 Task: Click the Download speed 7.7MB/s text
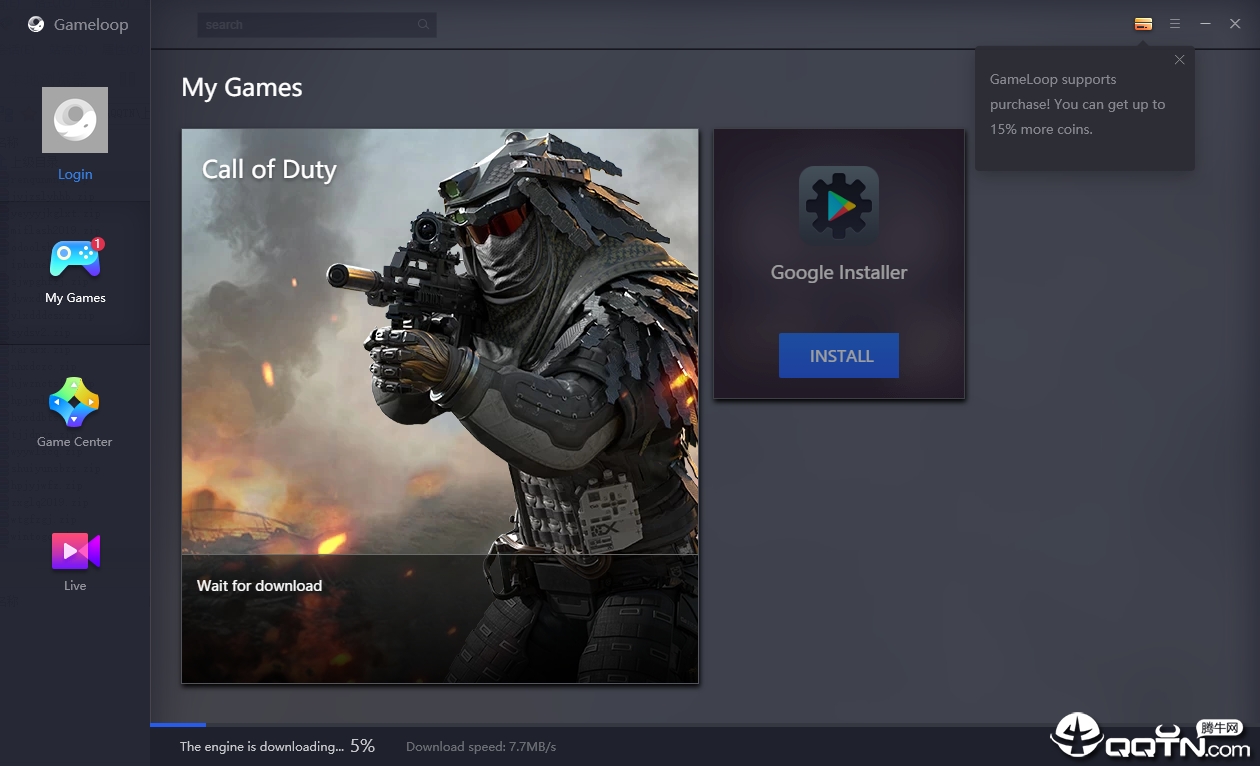tap(481, 747)
